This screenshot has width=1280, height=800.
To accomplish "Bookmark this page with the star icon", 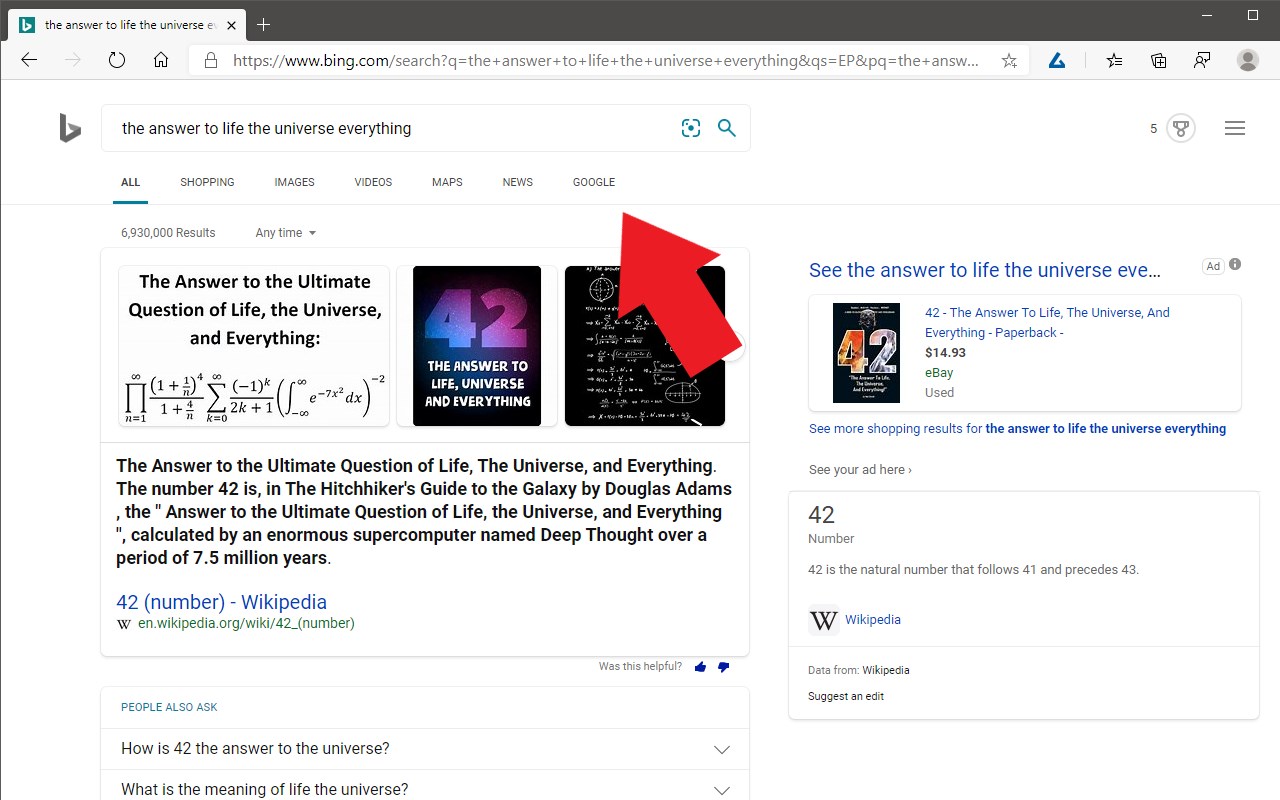I will (x=1009, y=60).
